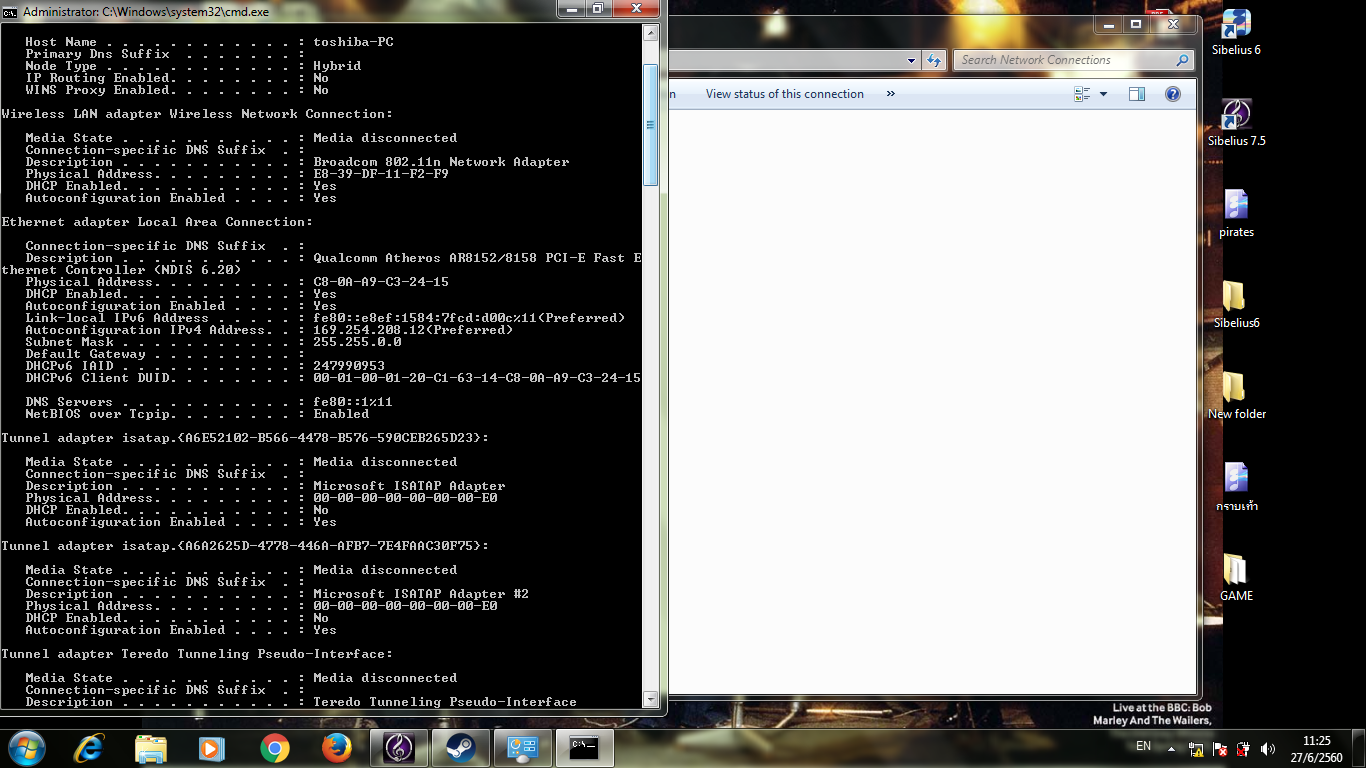Click the power plug tray icon
The width and height of the screenshot is (1366, 768).
[1243, 749]
